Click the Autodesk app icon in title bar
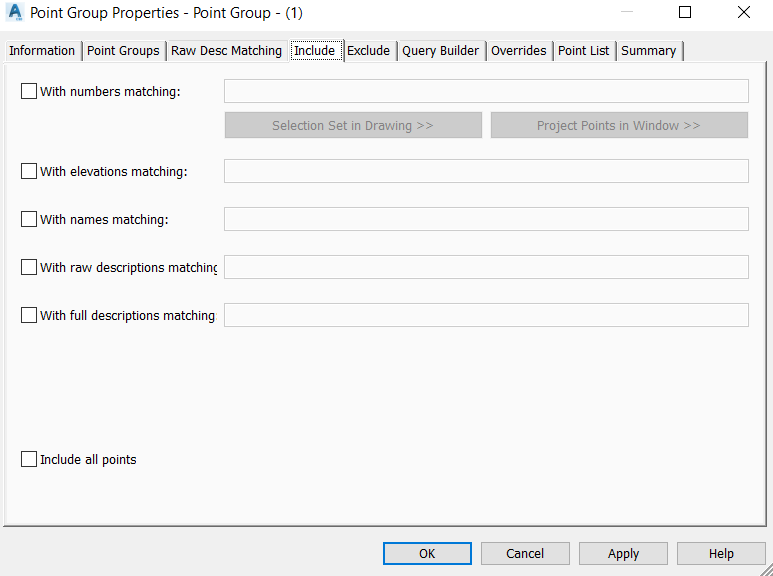Image resolution: width=773 pixels, height=576 pixels. (15, 13)
